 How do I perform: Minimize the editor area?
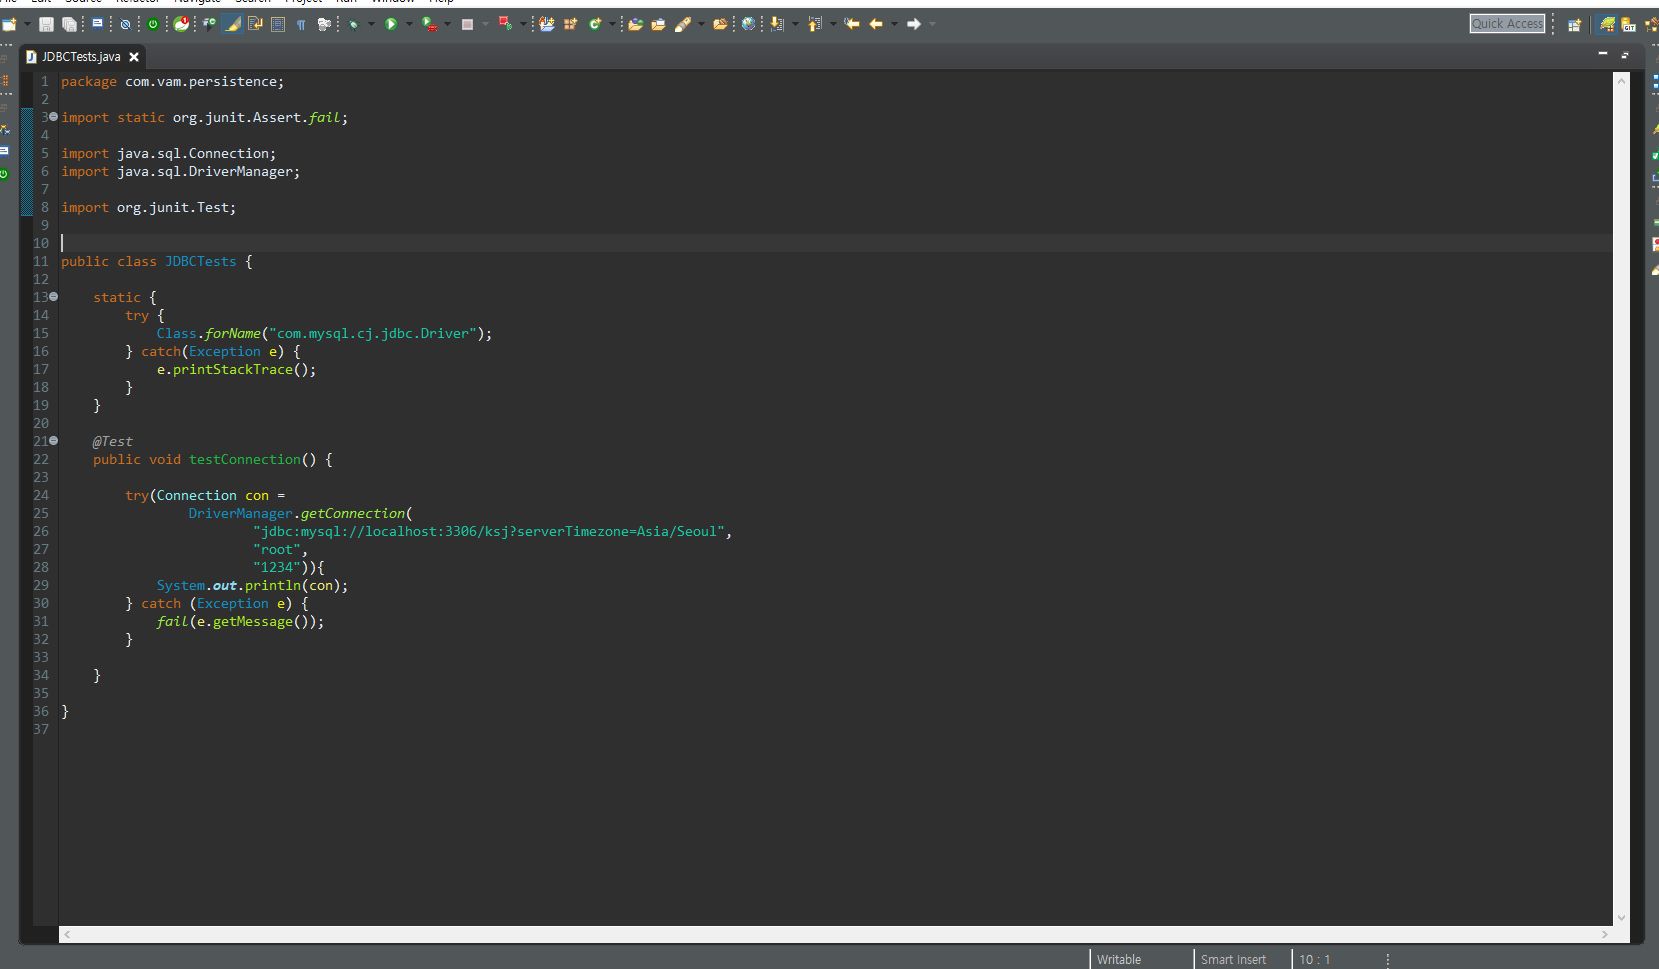[1603, 54]
